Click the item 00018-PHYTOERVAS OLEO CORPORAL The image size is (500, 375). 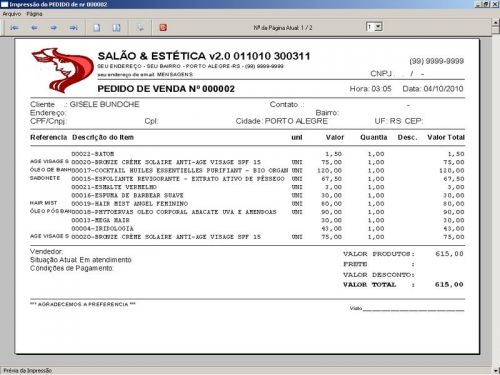(174, 212)
